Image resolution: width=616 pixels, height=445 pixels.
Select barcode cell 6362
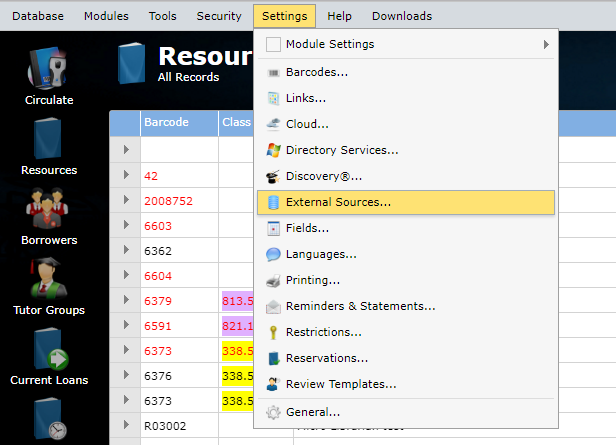click(179, 251)
